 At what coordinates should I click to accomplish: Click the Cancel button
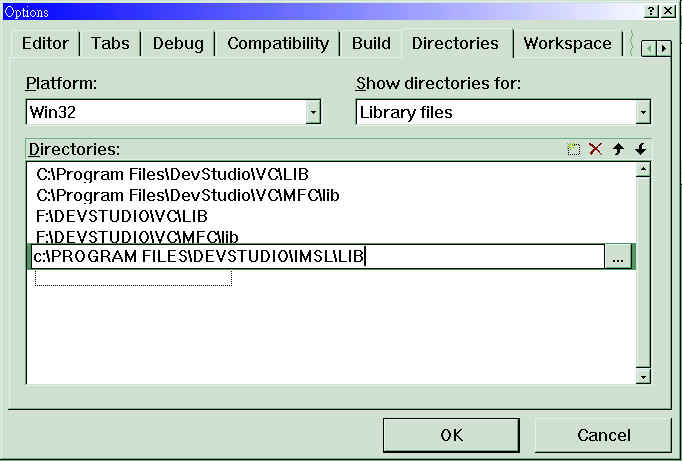tap(603, 435)
